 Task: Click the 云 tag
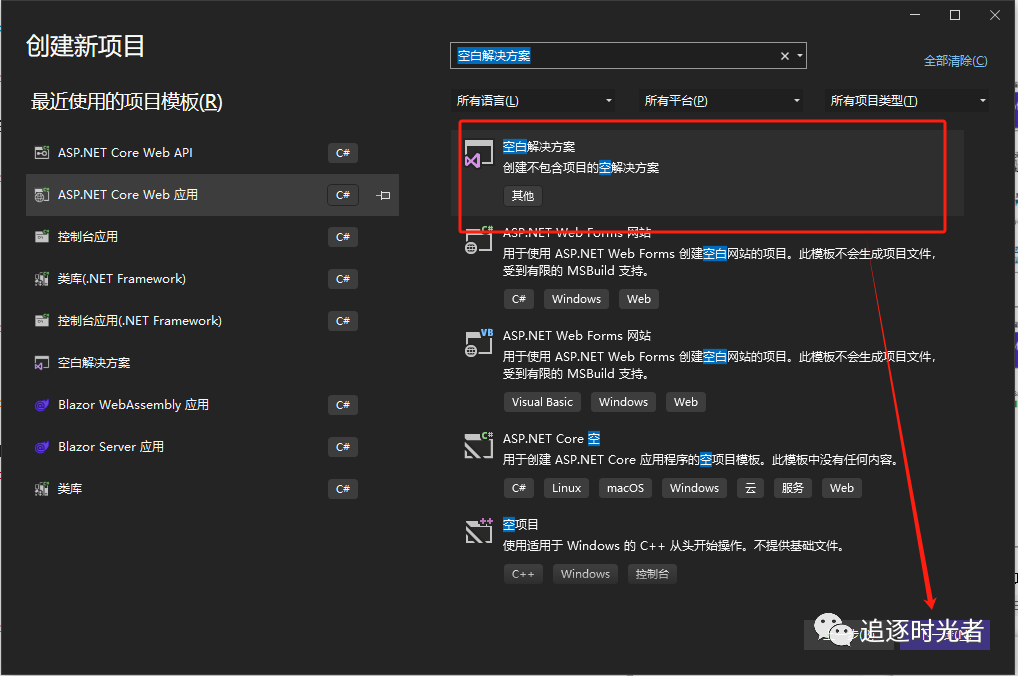(751, 488)
